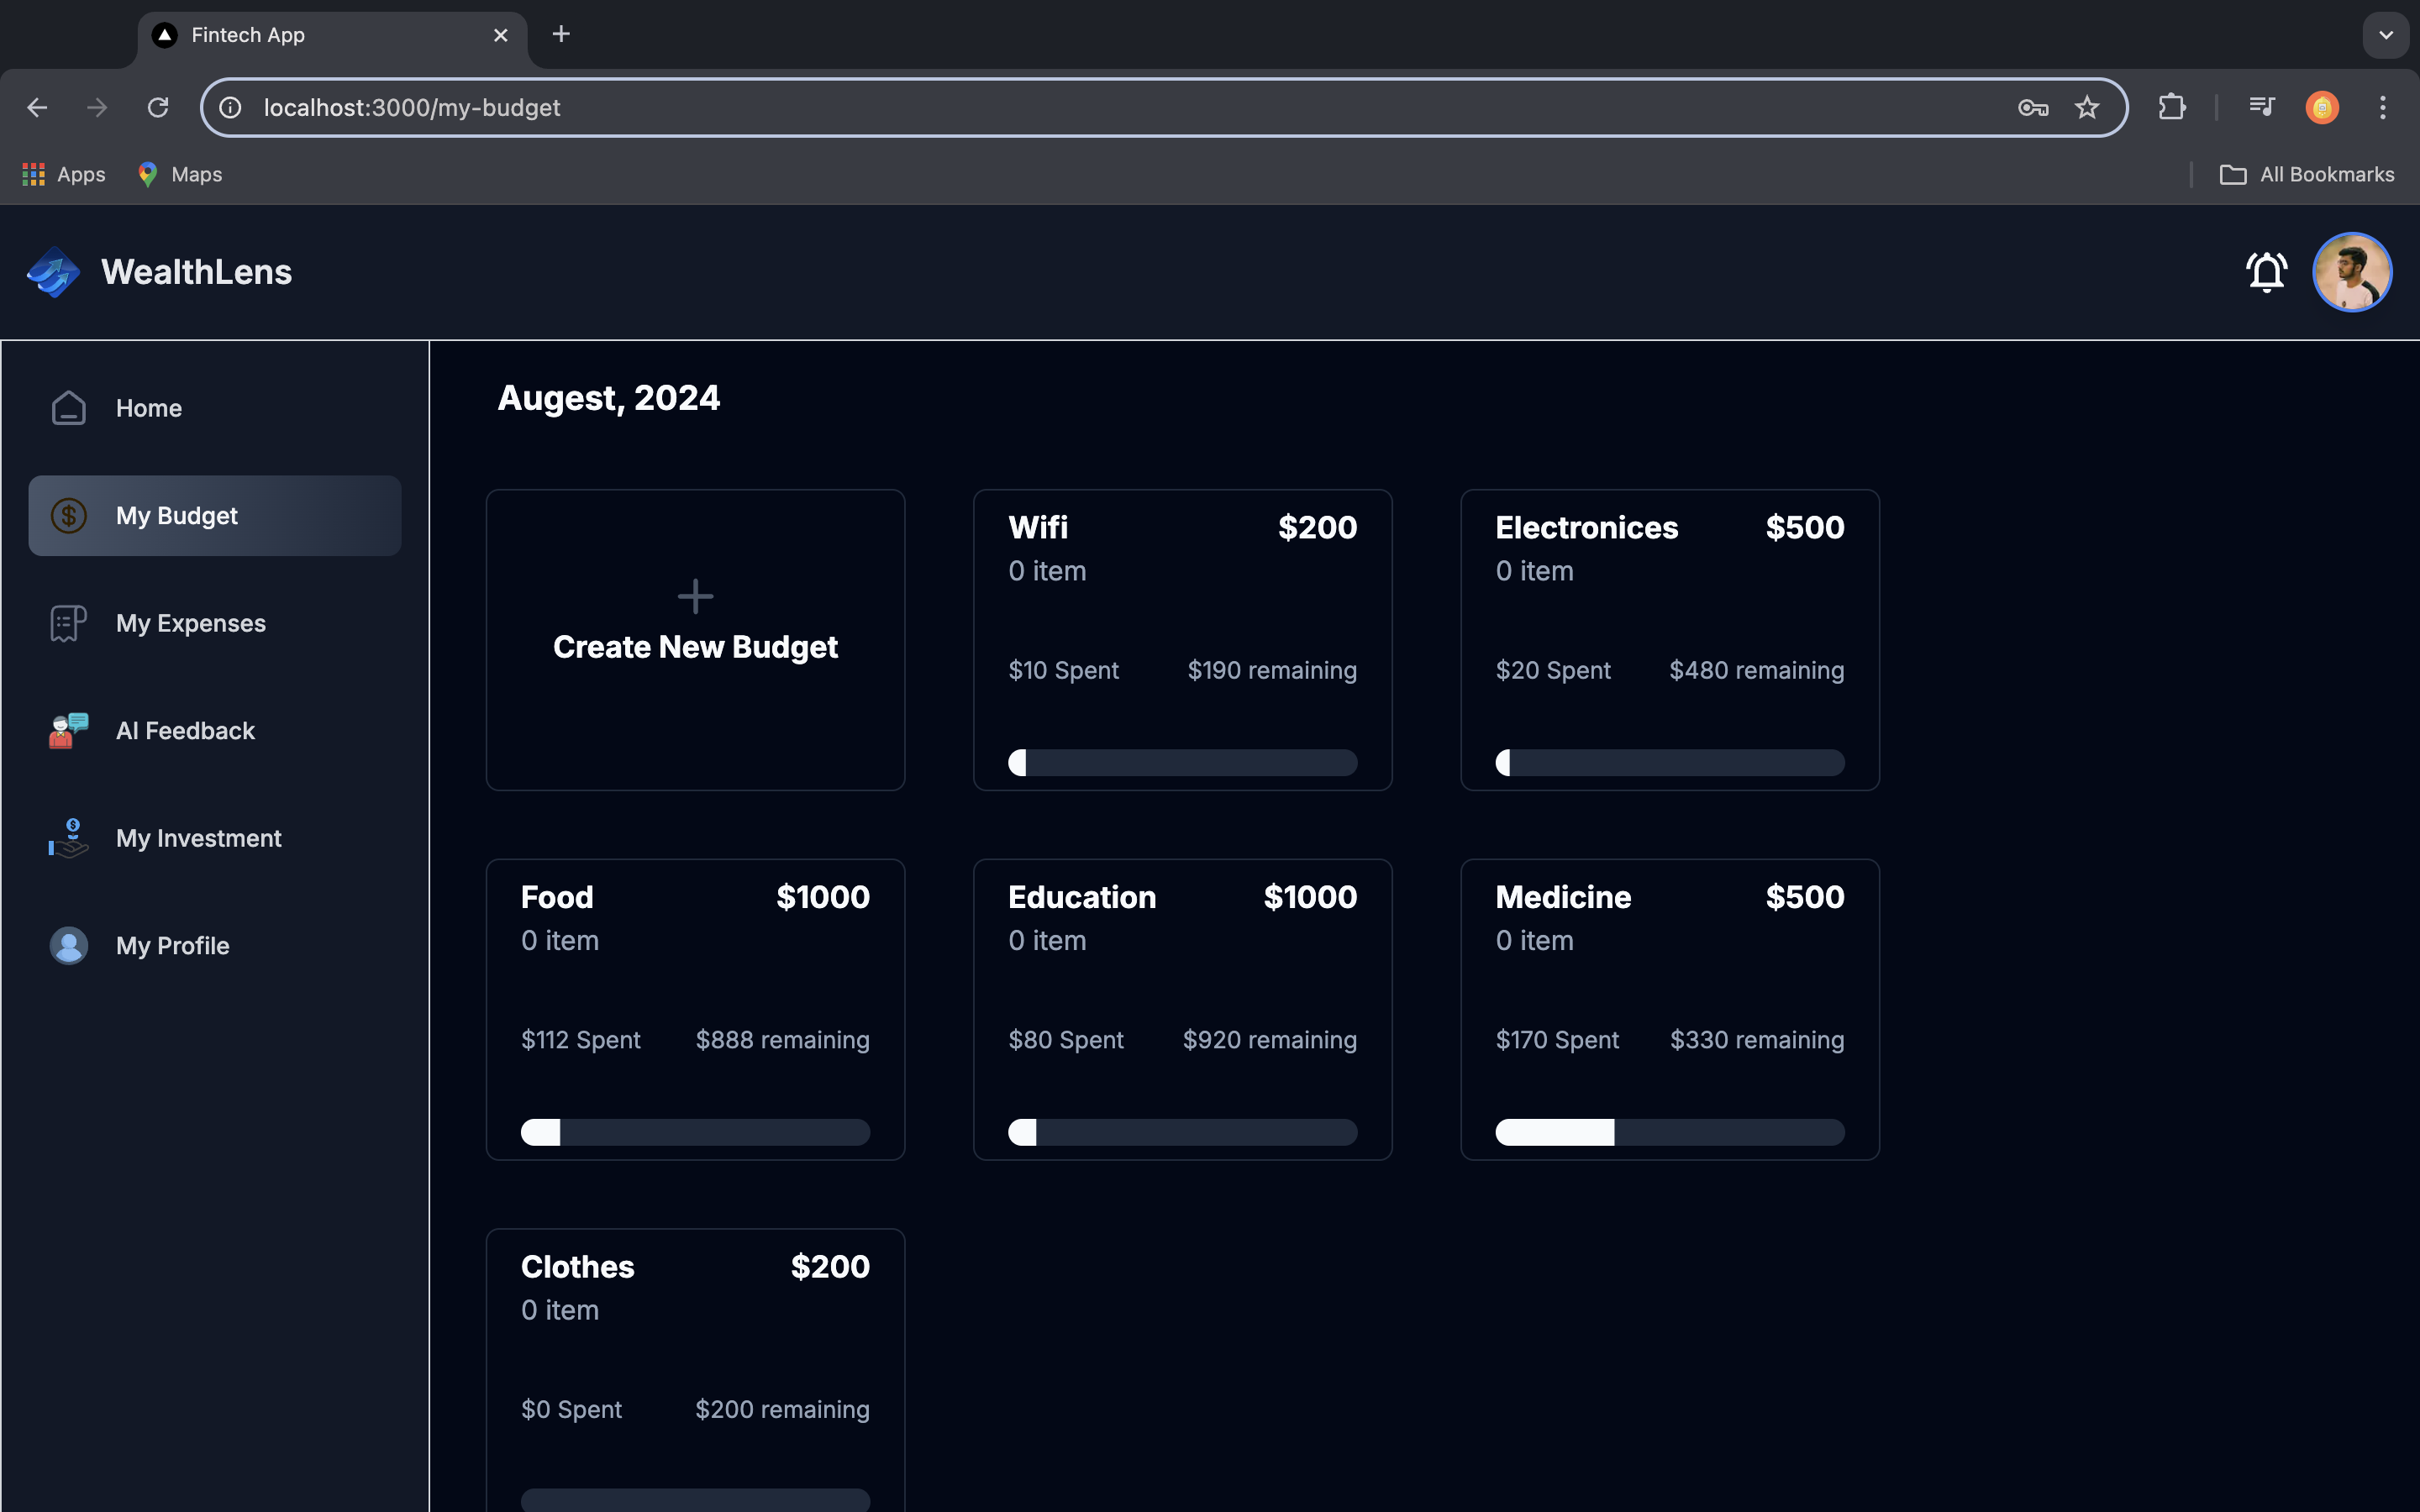Bookmark this page with star icon
This screenshot has width=2420, height=1512.
(x=2086, y=107)
